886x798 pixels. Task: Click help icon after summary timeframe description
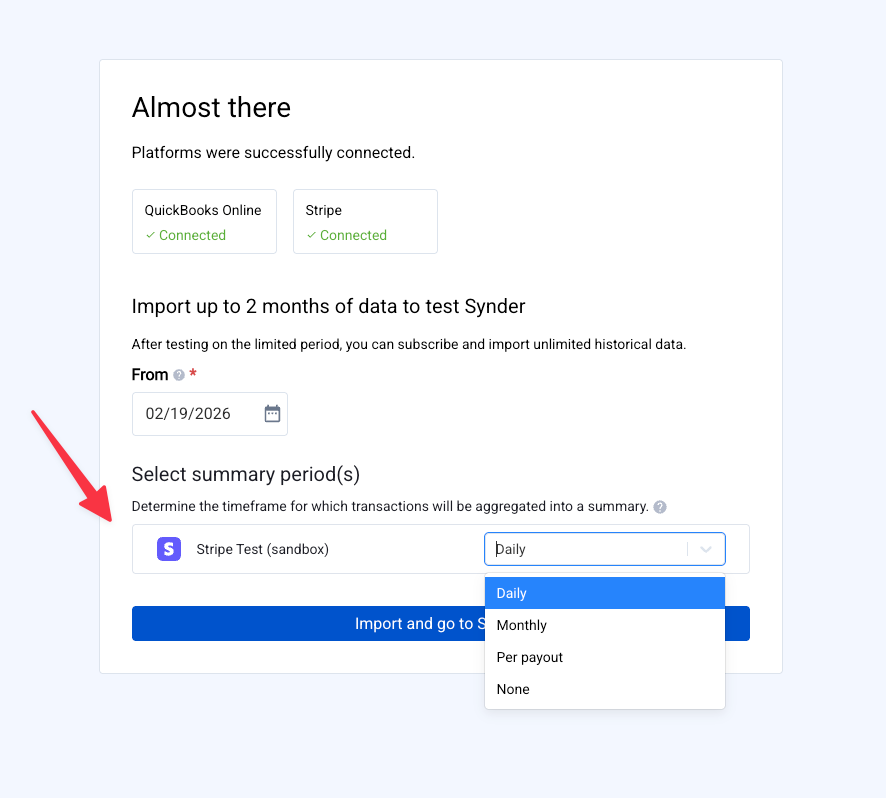click(x=660, y=507)
